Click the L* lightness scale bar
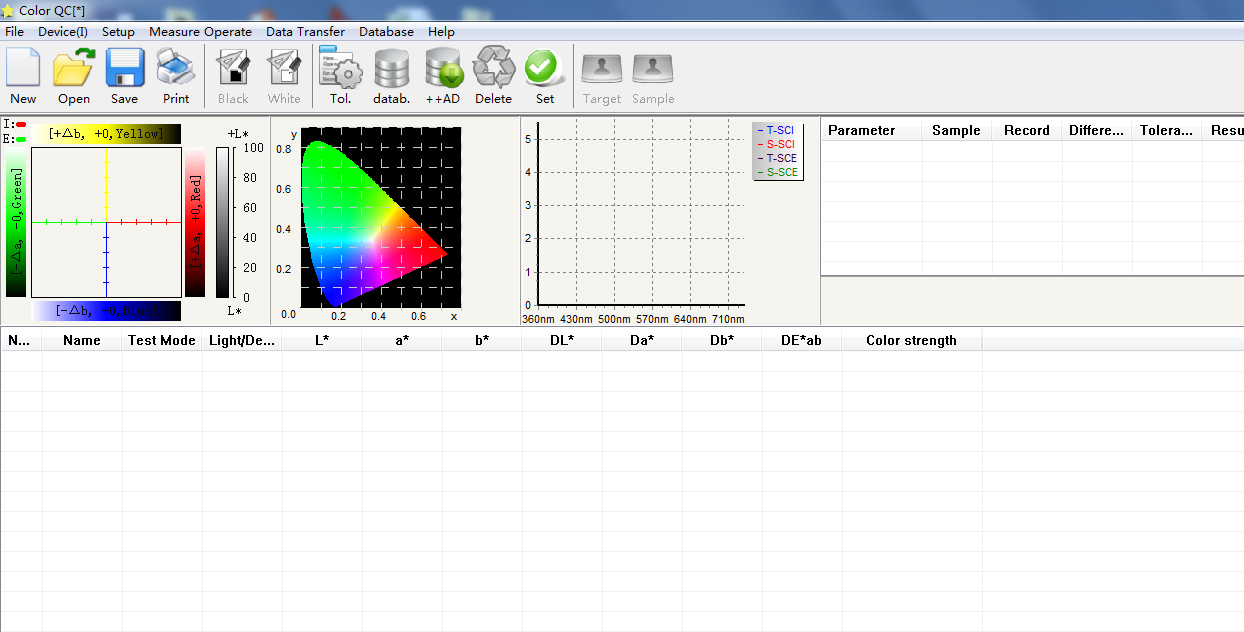Viewport: 1244px width, 632px height. (222, 222)
